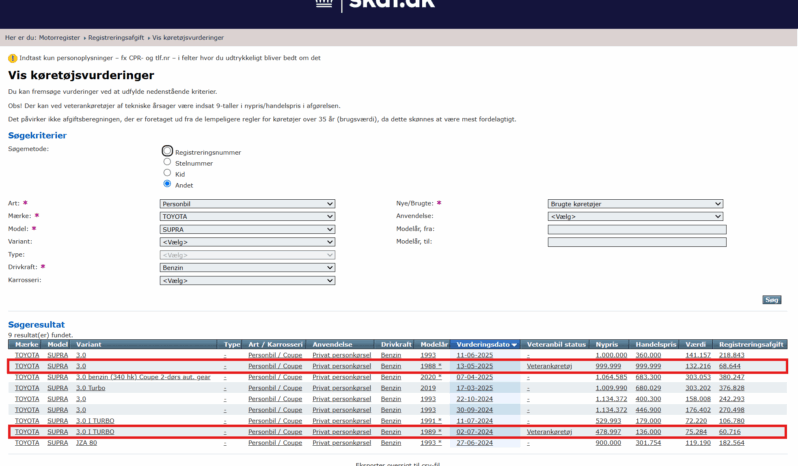Open the Mærke dropdown showing TOYOTA
Image resolution: width=798 pixels, height=466 pixels.
(247, 216)
